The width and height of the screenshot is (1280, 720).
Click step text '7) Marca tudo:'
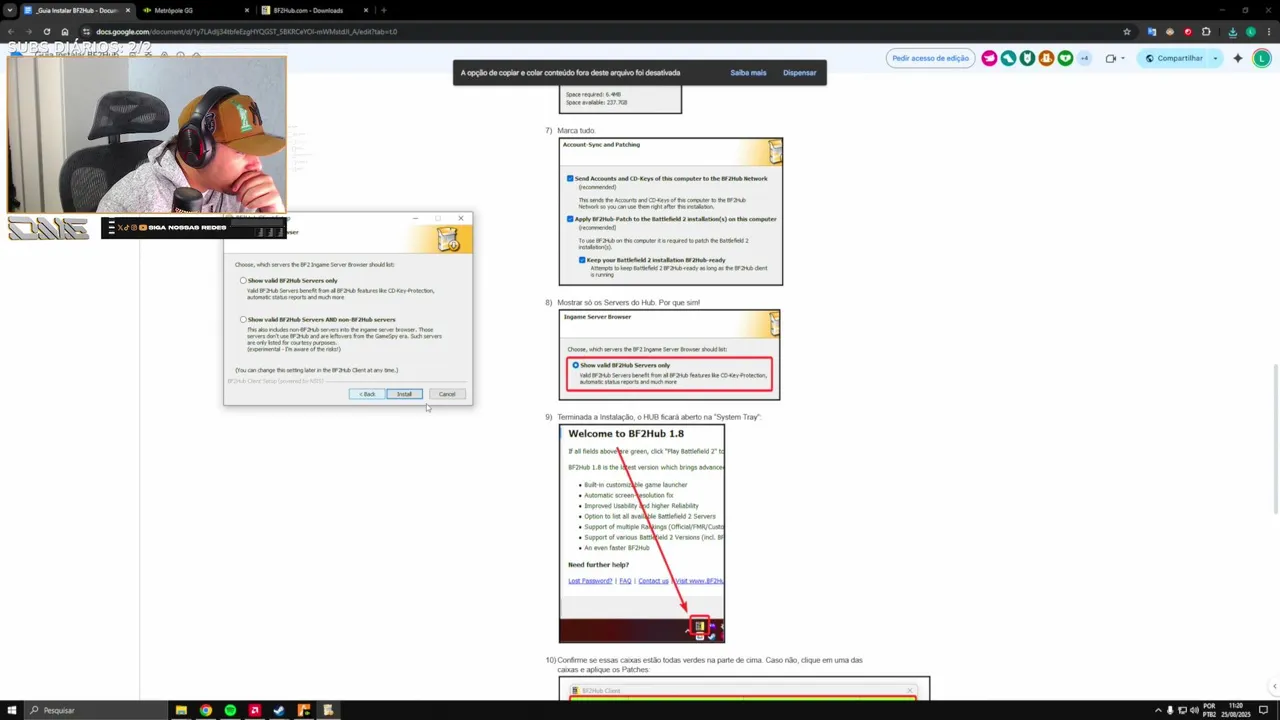570,131
